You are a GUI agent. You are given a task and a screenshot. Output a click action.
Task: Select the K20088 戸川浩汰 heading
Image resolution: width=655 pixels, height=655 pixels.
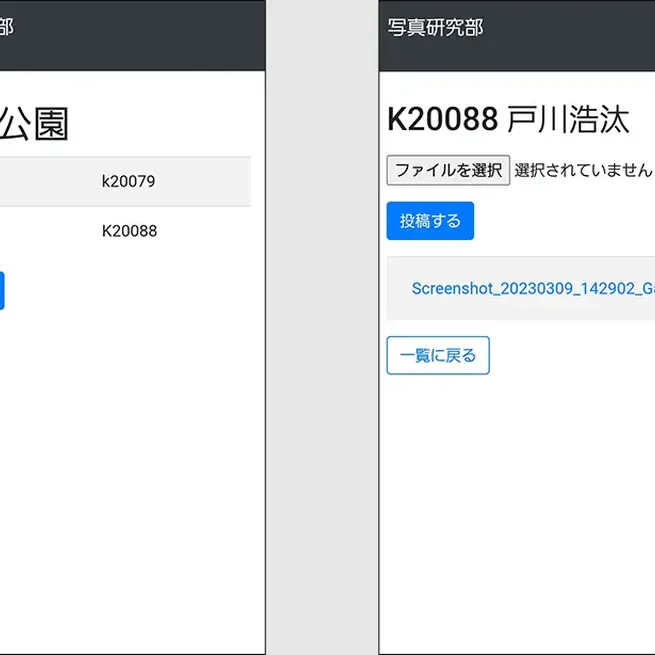coord(508,119)
